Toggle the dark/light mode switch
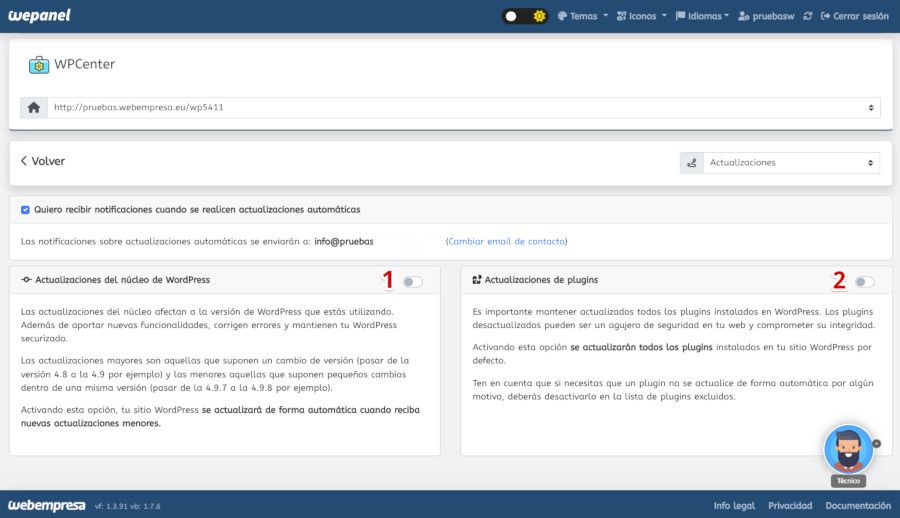The image size is (900, 518). click(525, 16)
